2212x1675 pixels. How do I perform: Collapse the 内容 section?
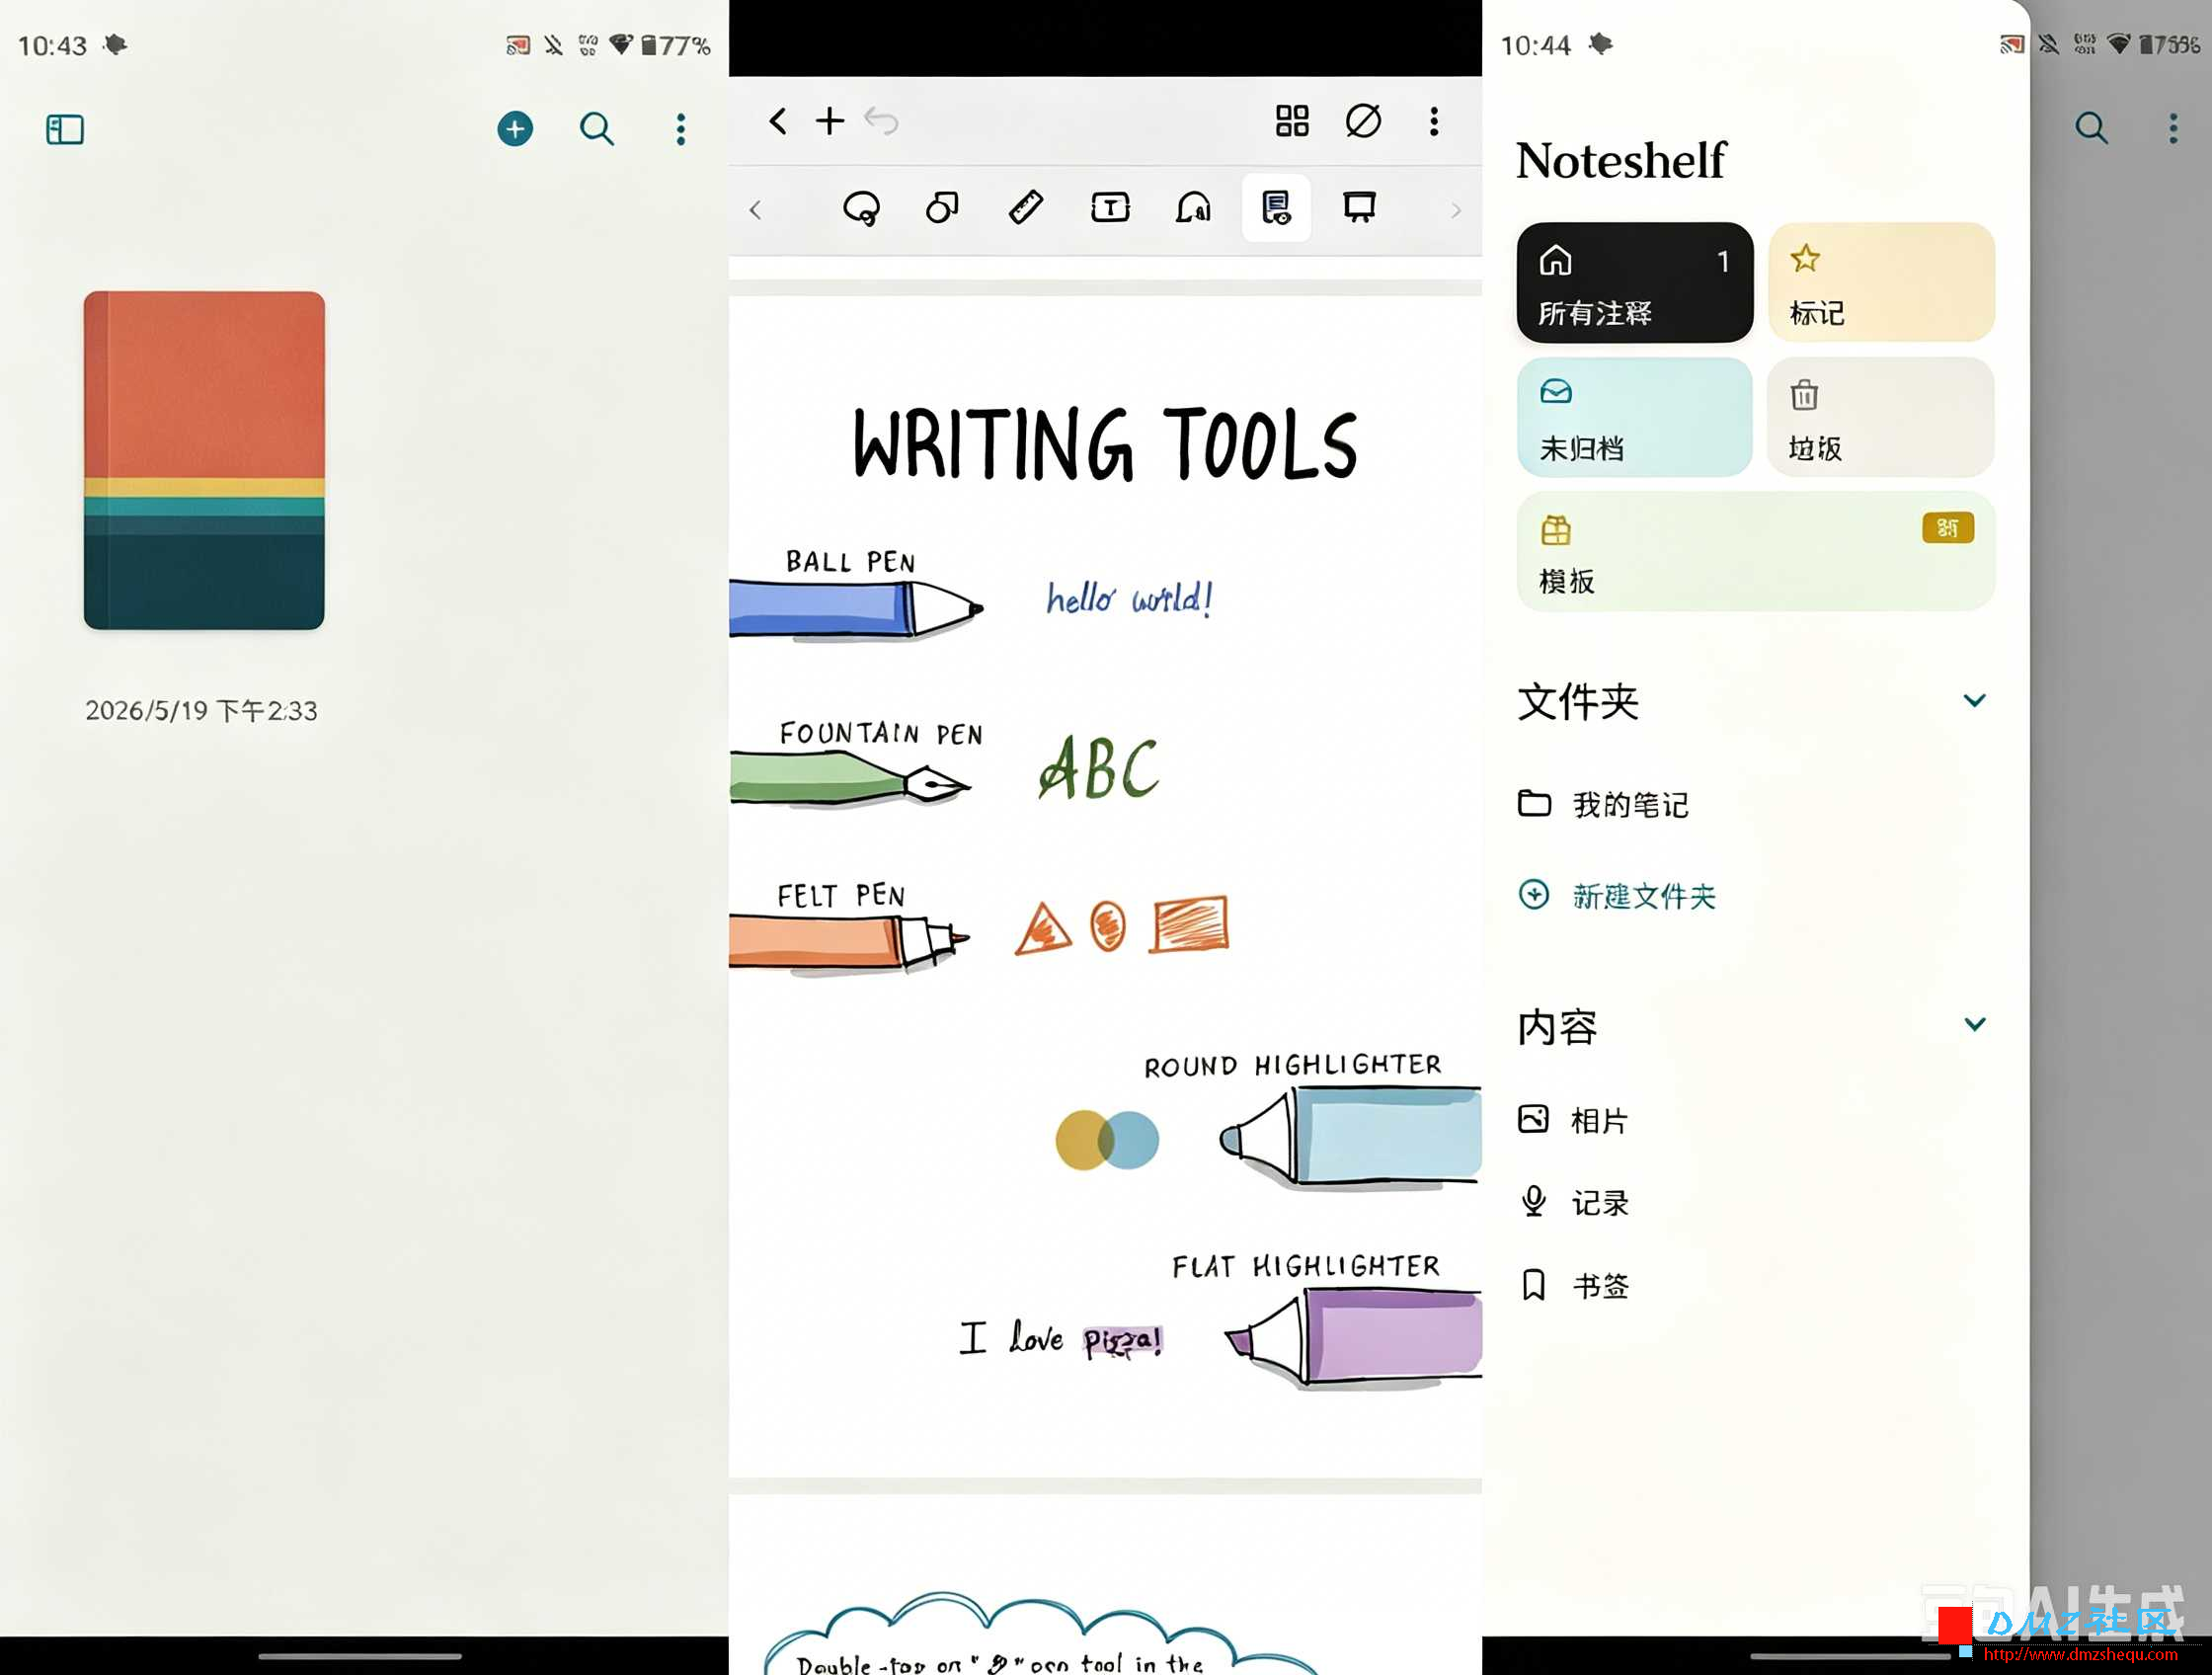point(1974,1024)
